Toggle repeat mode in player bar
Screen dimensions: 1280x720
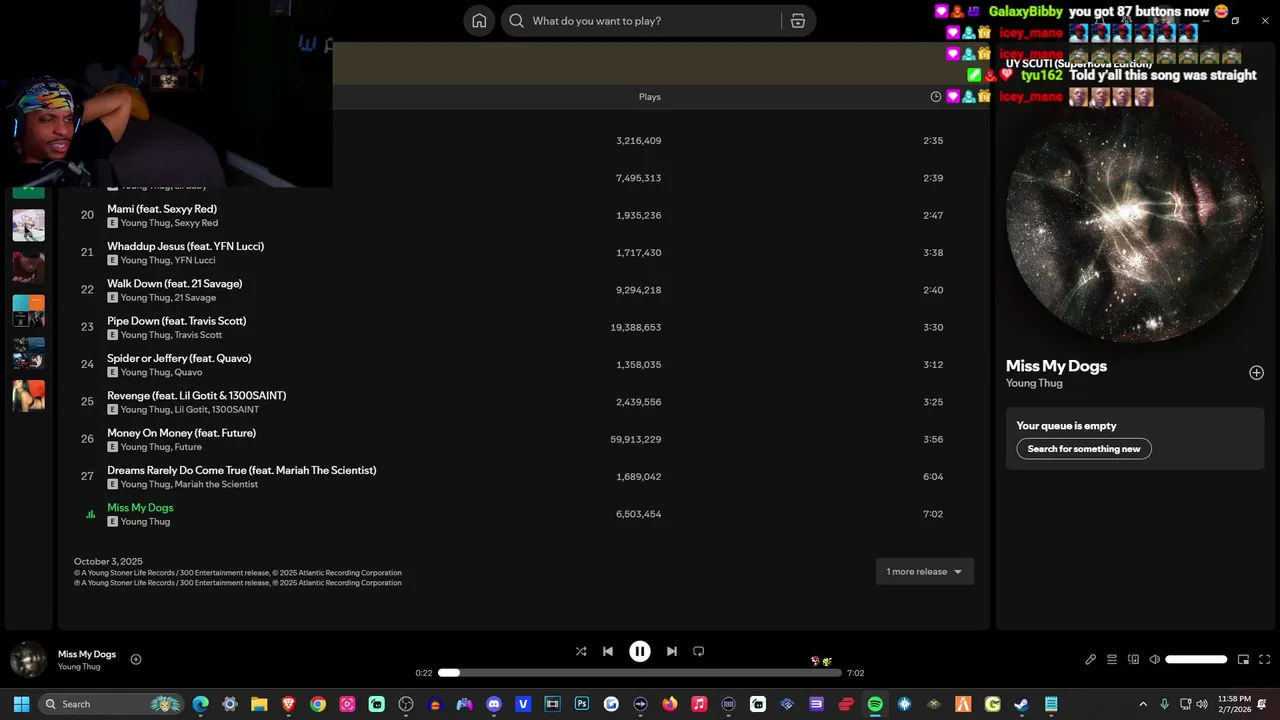click(699, 651)
